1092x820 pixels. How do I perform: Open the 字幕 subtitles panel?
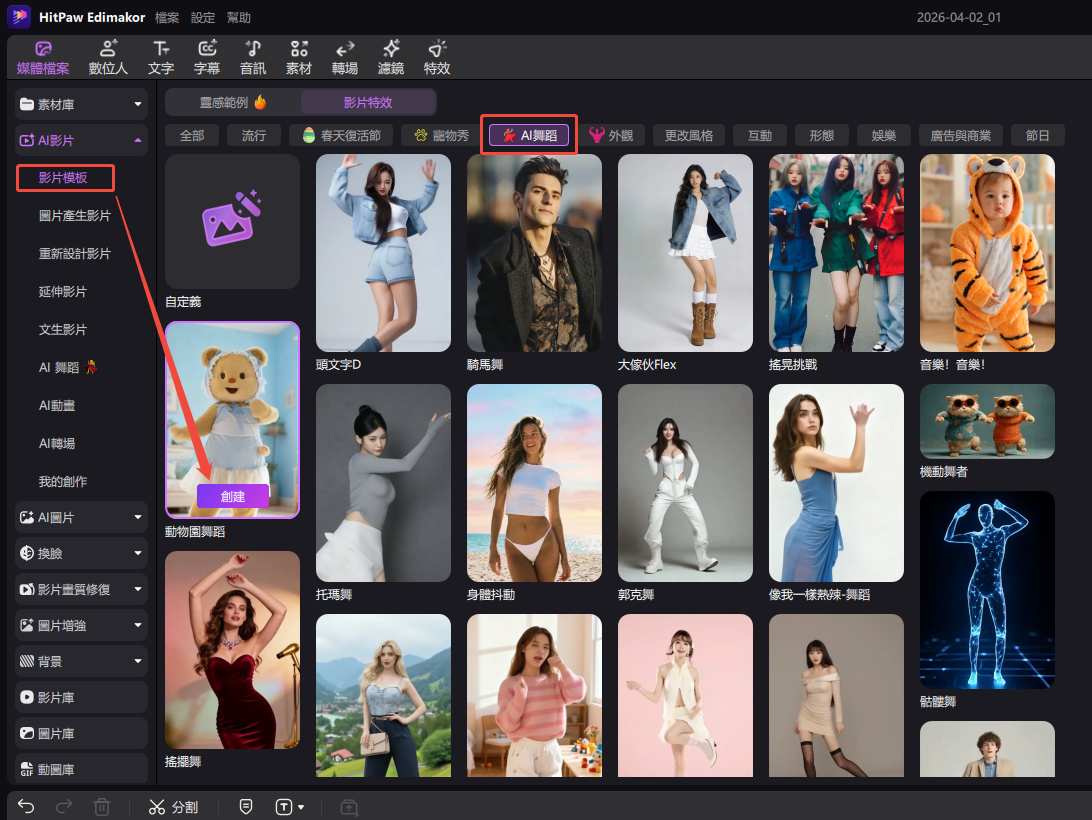[x=207, y=57]
